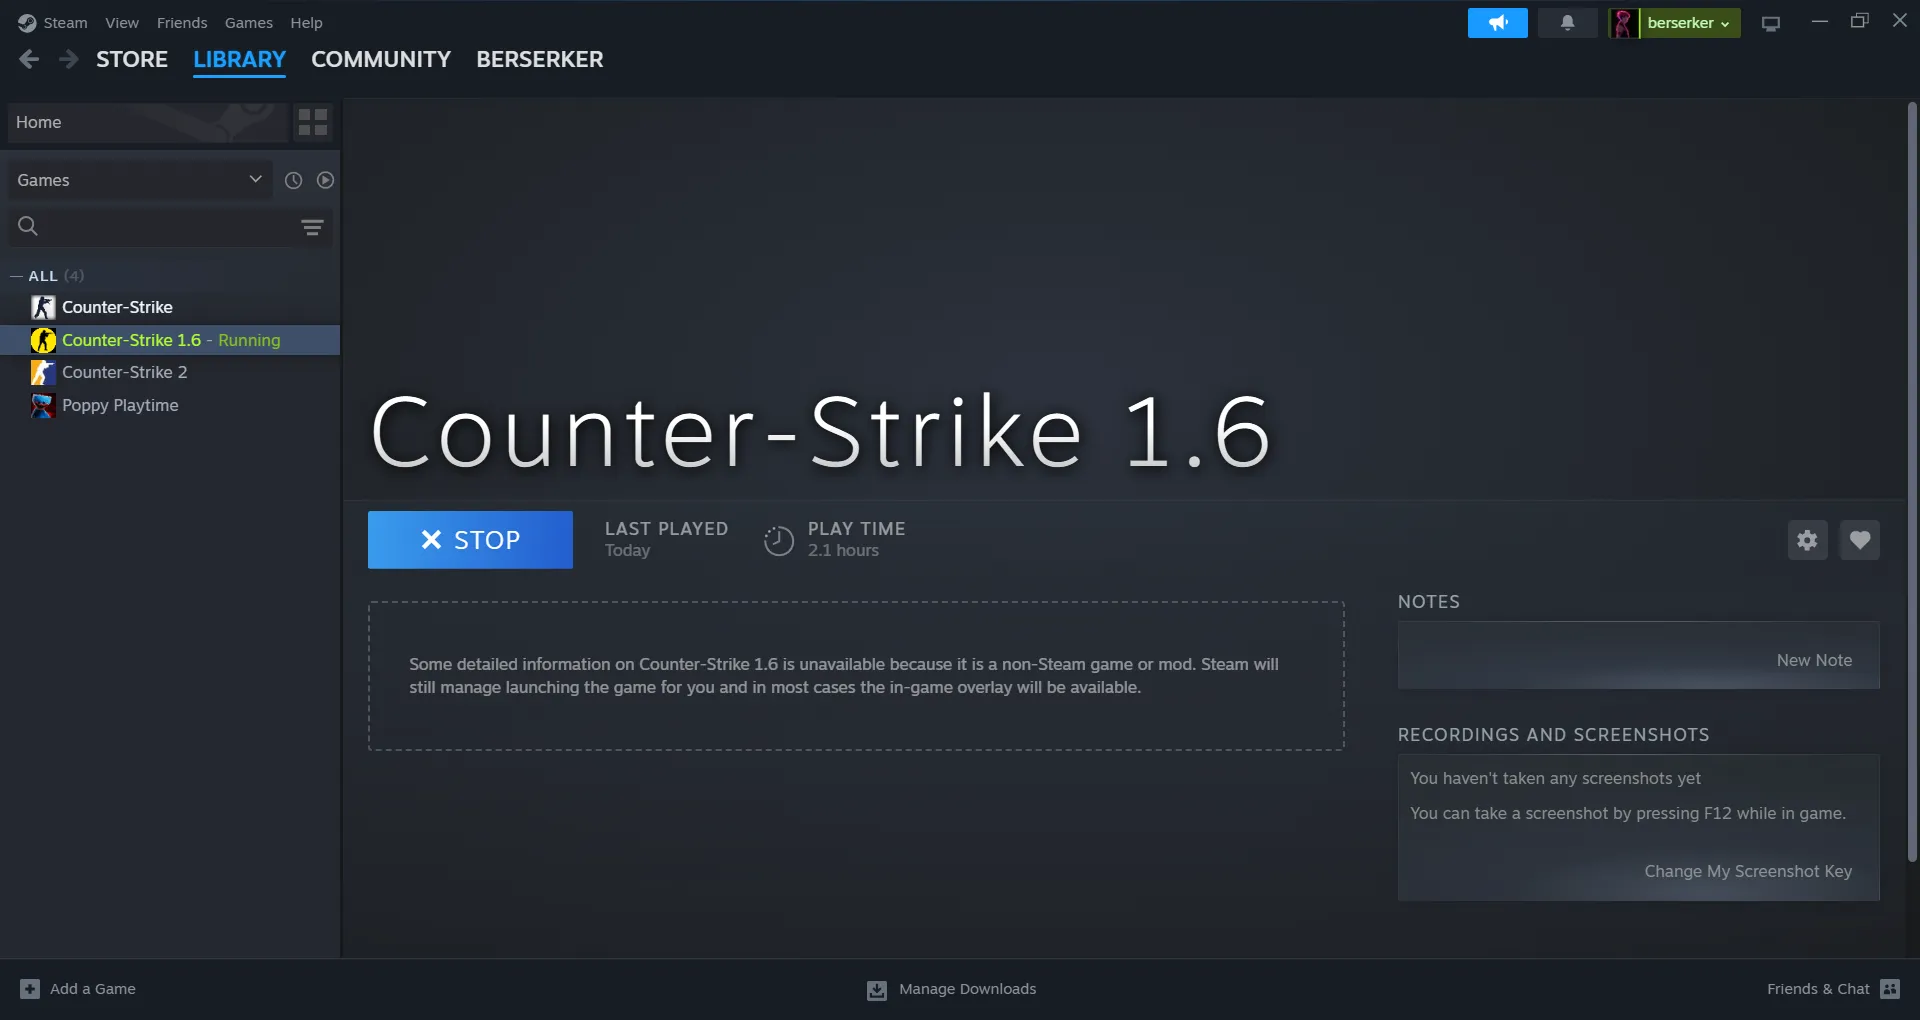Open the notifications bell
The height and width of the screenshot is (1020, 1920).
pyautogui.click(x=1567, y=23)
